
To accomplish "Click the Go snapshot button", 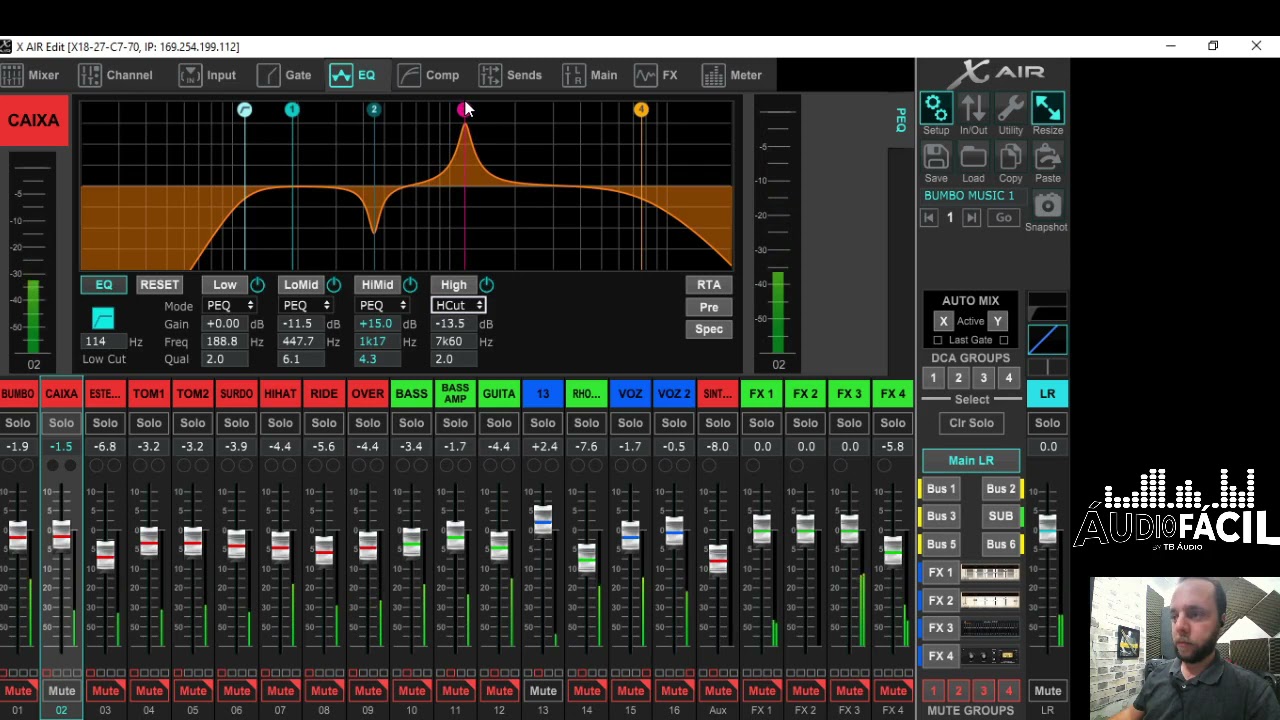I will pos(1003,217).
